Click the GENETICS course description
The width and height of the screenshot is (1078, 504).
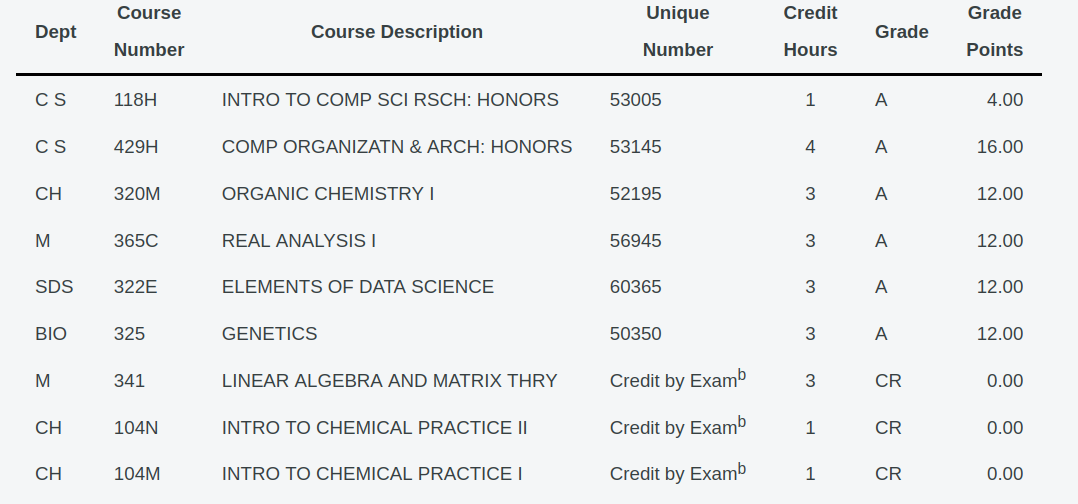click(x=269, y=333)
